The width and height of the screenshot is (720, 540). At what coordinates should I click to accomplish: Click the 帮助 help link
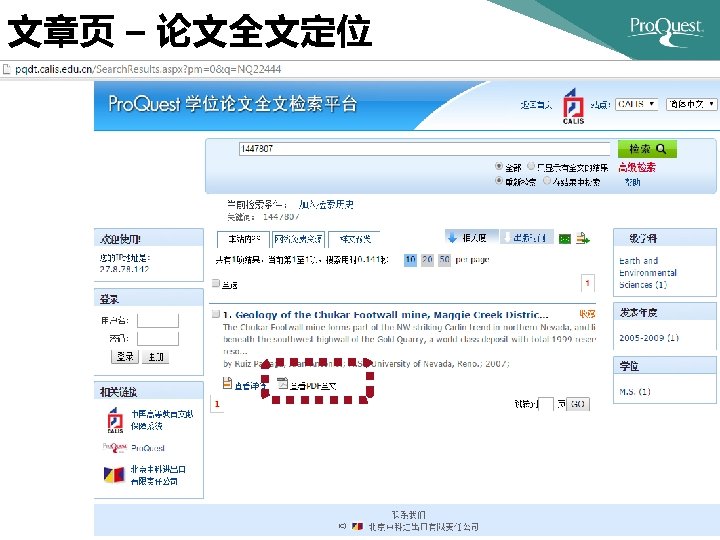click(632, 182)
